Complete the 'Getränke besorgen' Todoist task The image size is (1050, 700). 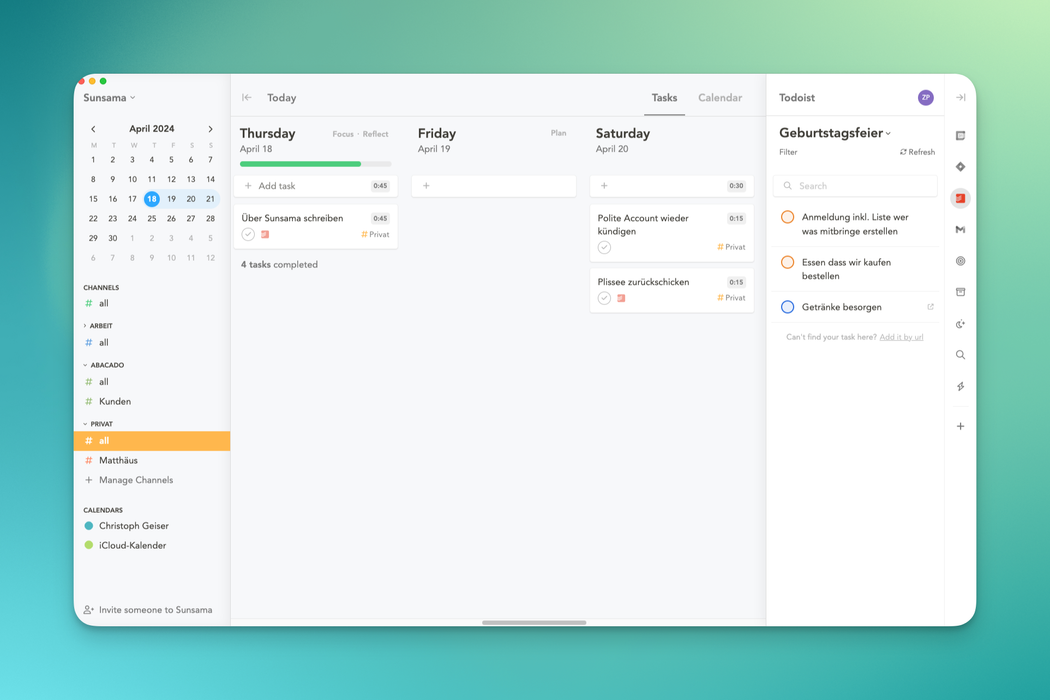pyautogui.click(x=787, y=307)
